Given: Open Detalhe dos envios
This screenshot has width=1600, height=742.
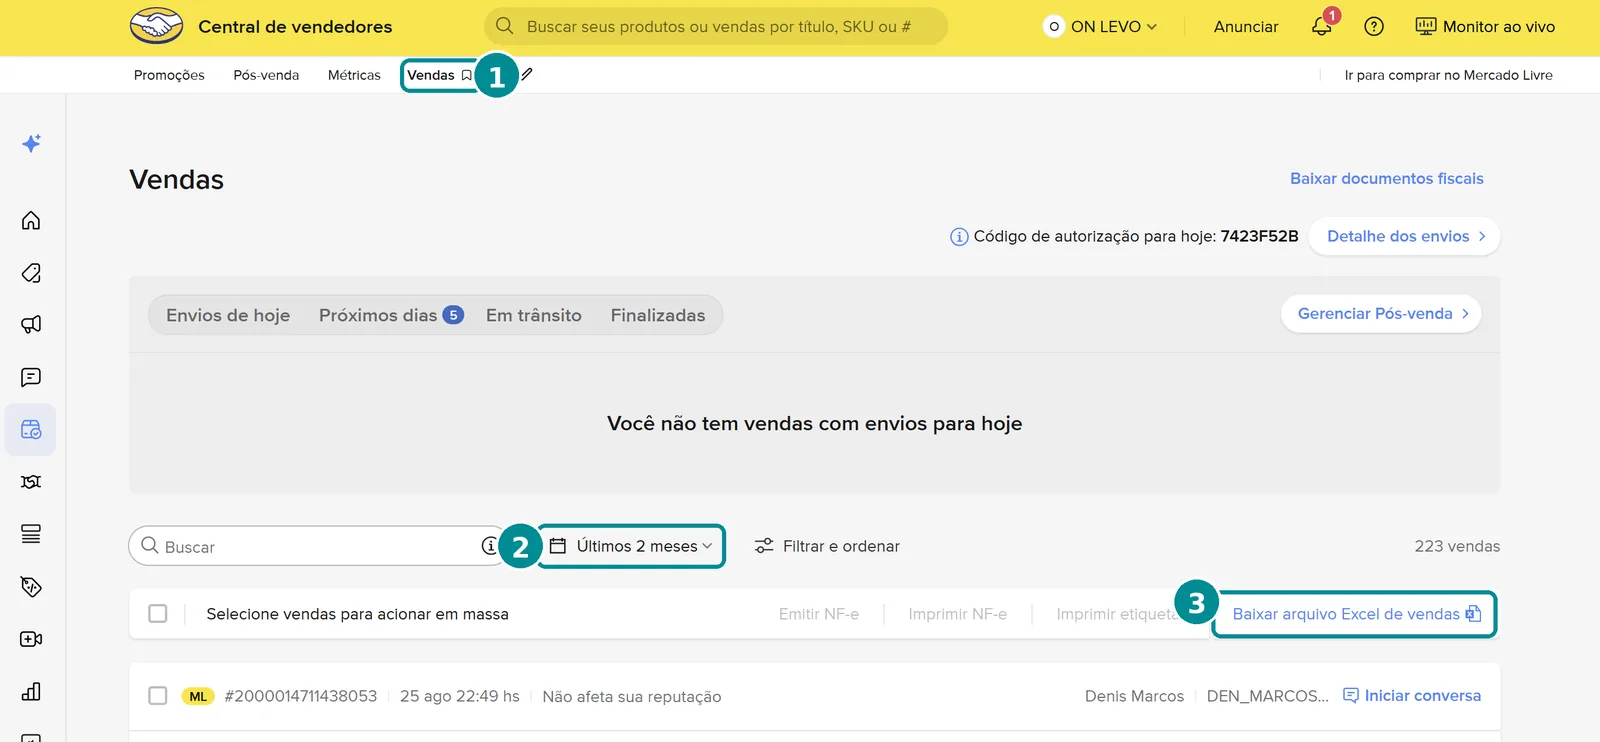Looking at the screenshot, I should 1404,236.
